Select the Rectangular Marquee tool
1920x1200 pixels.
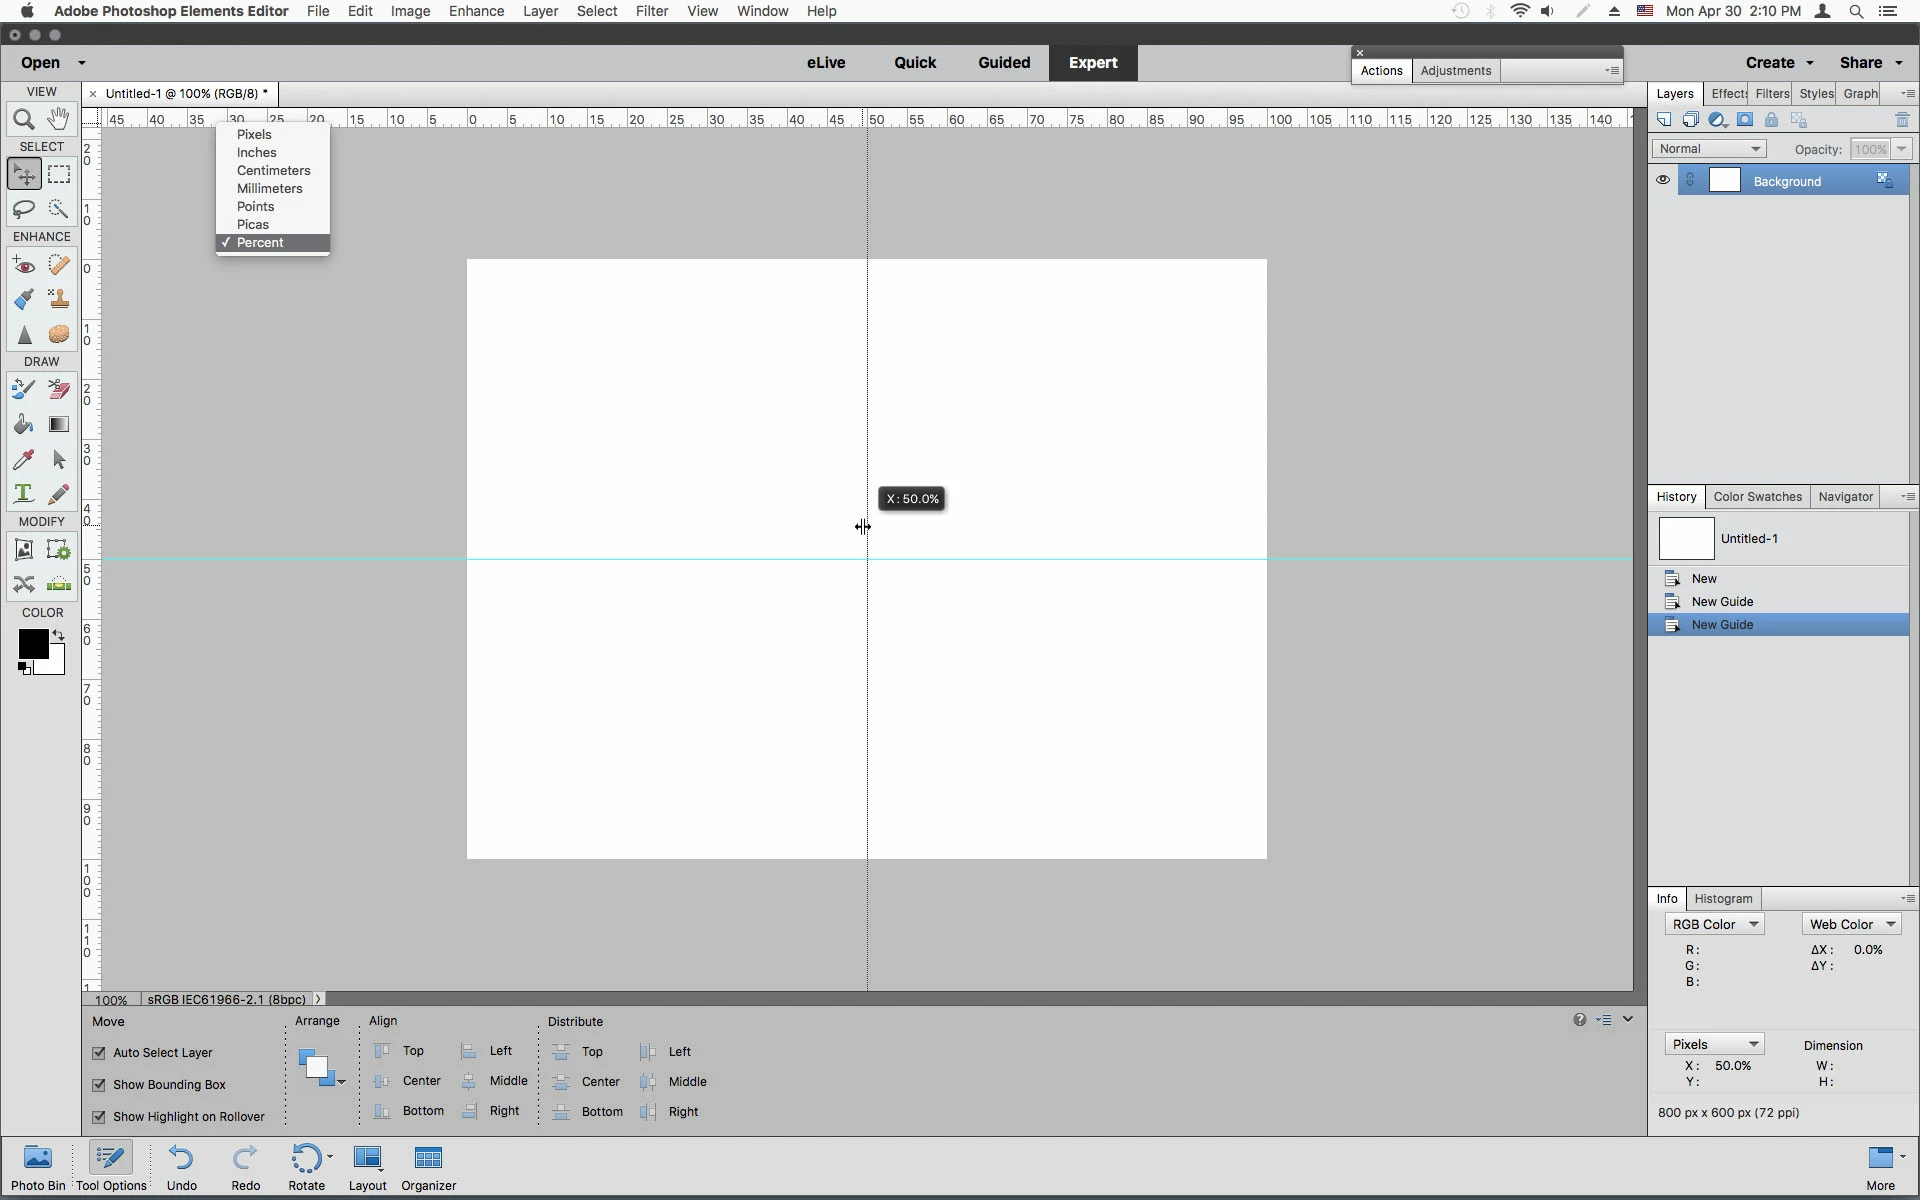pyautogui.click(x=59, y=175)
